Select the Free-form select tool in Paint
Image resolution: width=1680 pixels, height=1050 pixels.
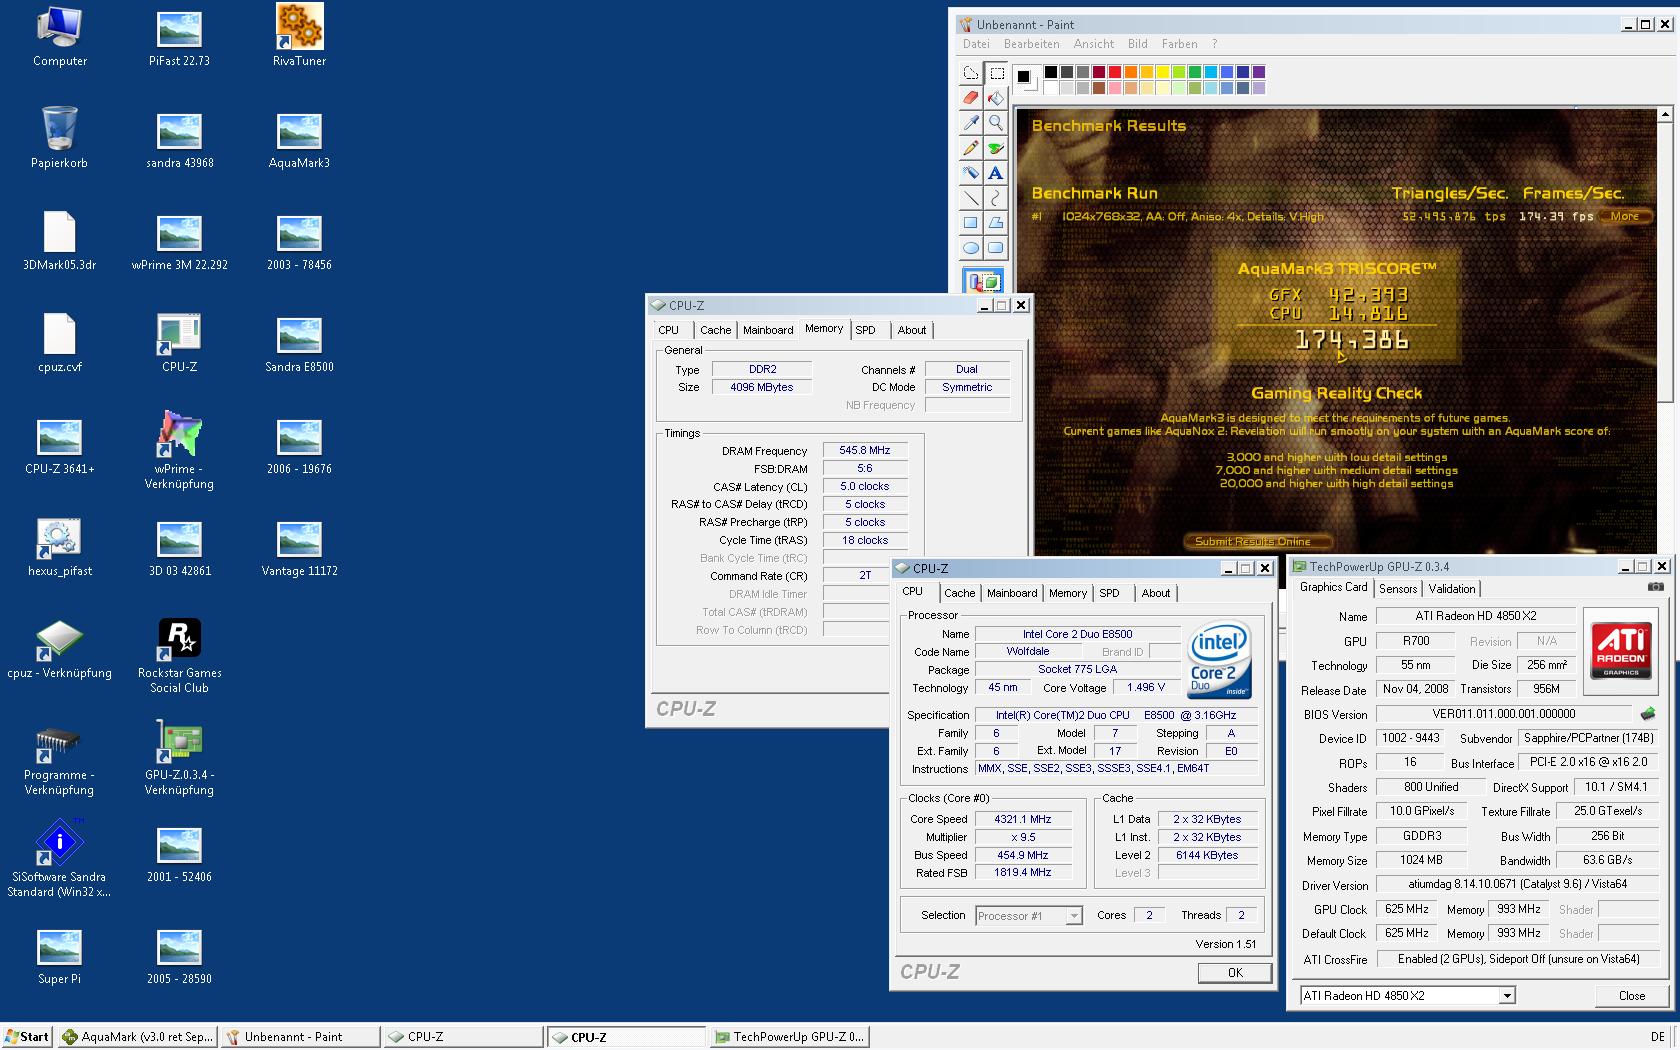click(971, 73)
